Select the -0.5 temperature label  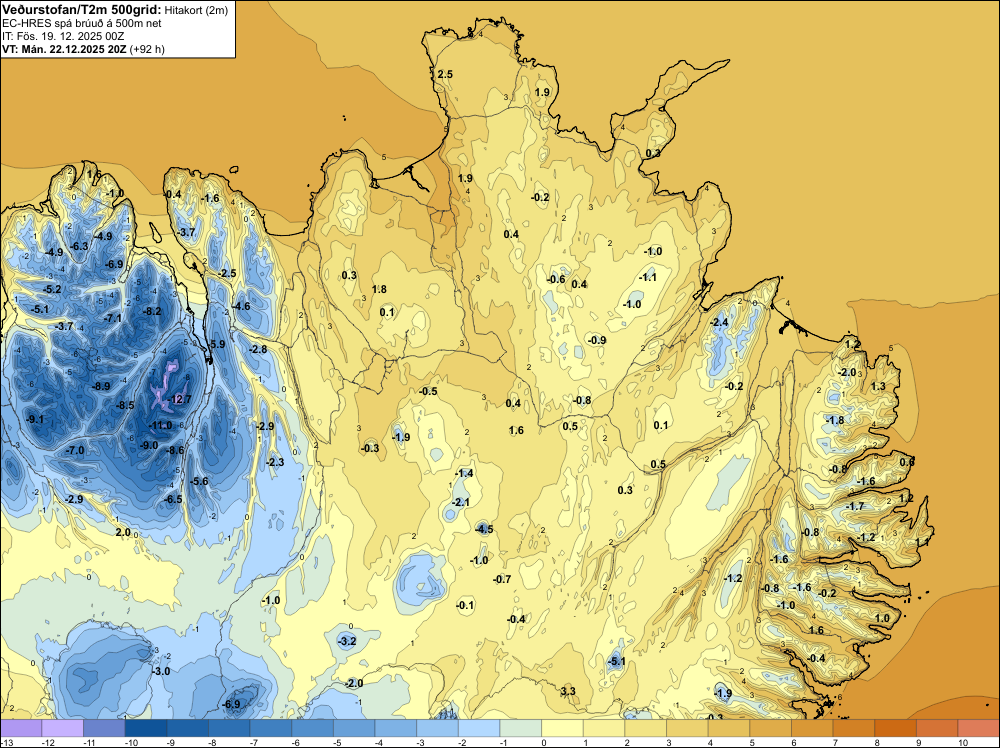tap(428, 391)
